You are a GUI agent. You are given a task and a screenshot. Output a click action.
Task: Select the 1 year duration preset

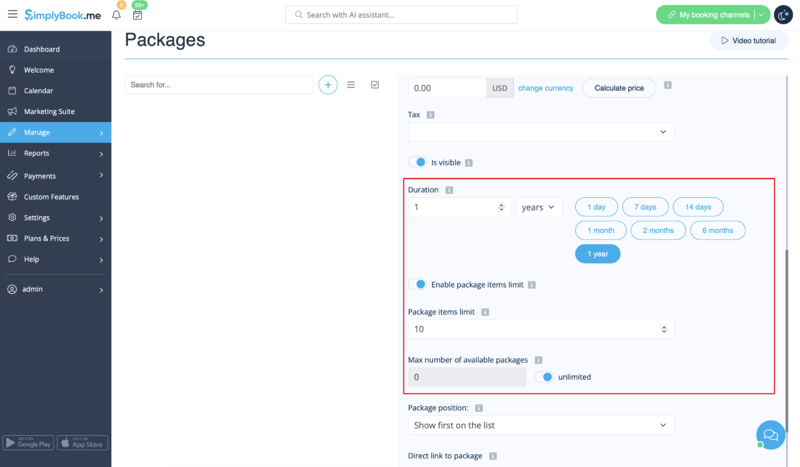597,254
